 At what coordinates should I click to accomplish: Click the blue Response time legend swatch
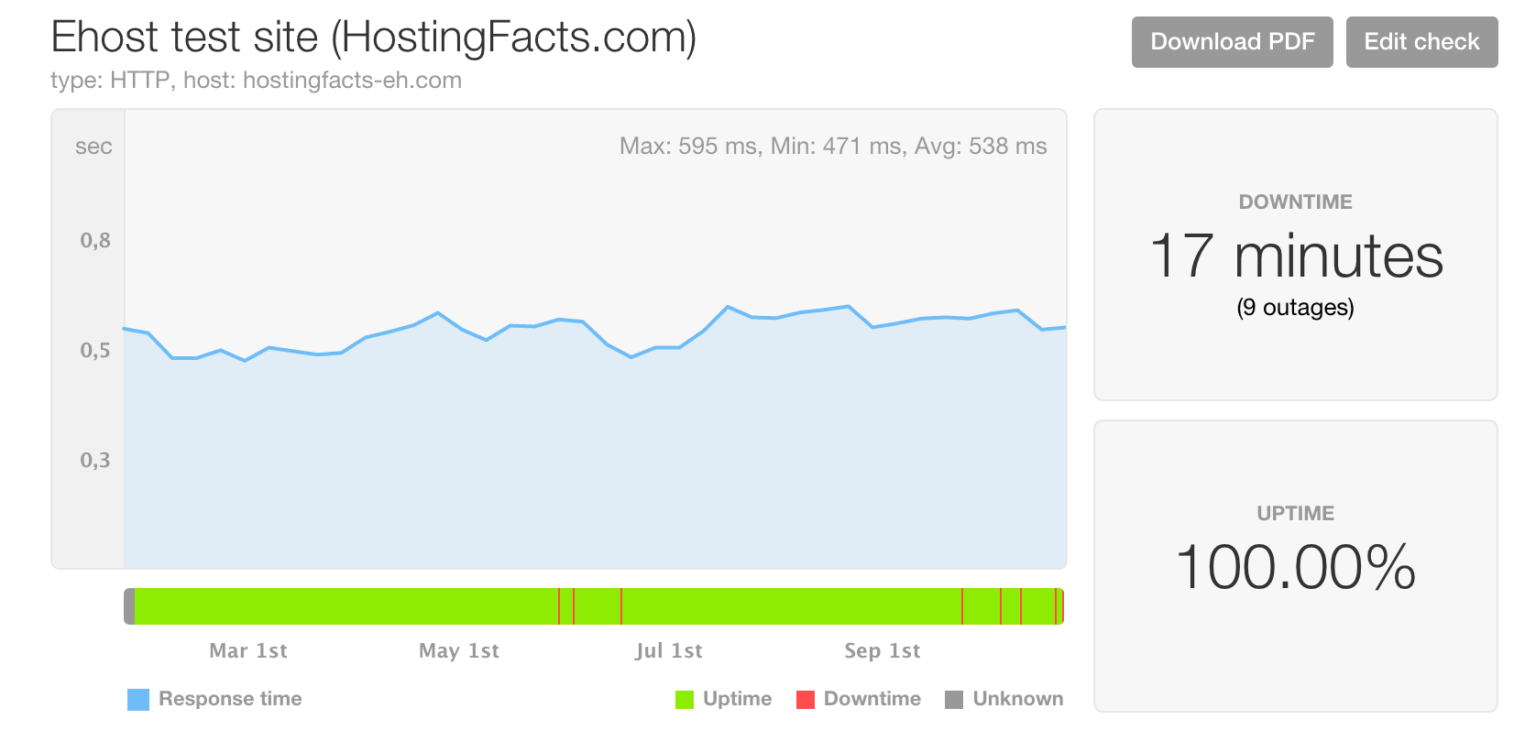[138, 700]
